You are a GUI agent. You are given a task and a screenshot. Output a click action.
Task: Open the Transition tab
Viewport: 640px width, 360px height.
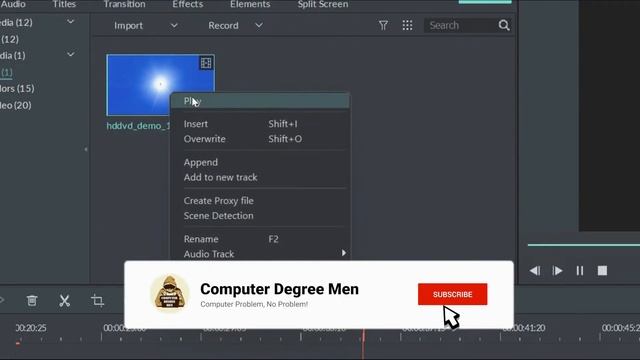124,4
